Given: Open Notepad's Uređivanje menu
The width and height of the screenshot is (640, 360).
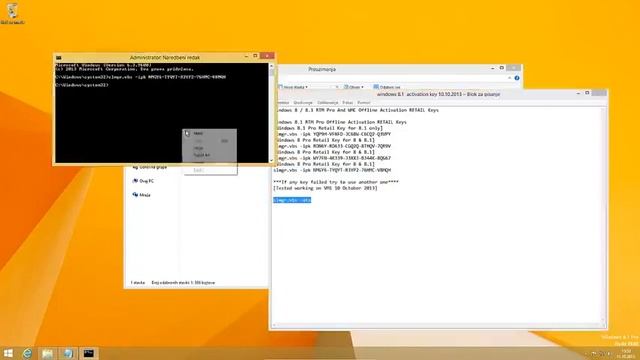Looking at the screenshot, I should click(x=303, y=102).
